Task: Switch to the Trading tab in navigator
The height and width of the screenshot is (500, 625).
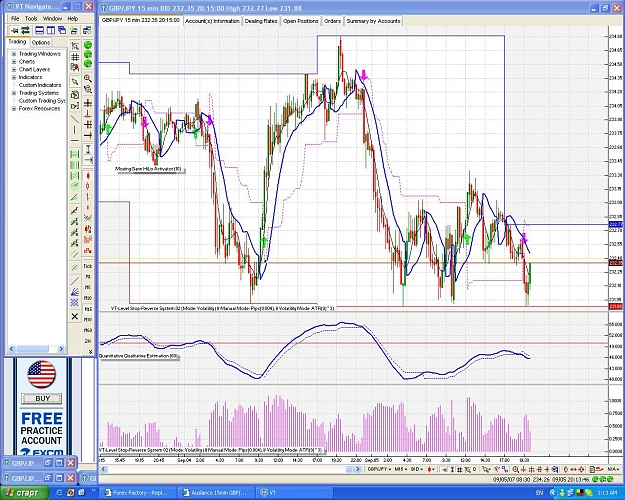Action: click(17, 42)
